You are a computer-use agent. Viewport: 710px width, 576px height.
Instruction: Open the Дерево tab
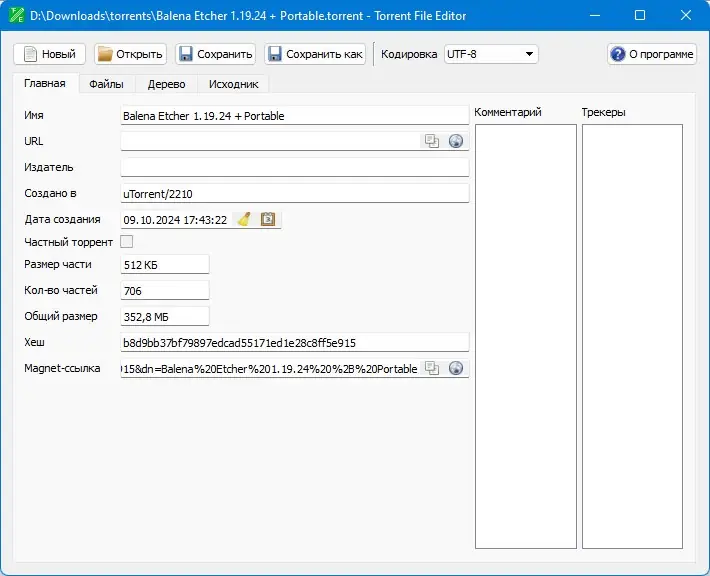(x=166, y=84)
